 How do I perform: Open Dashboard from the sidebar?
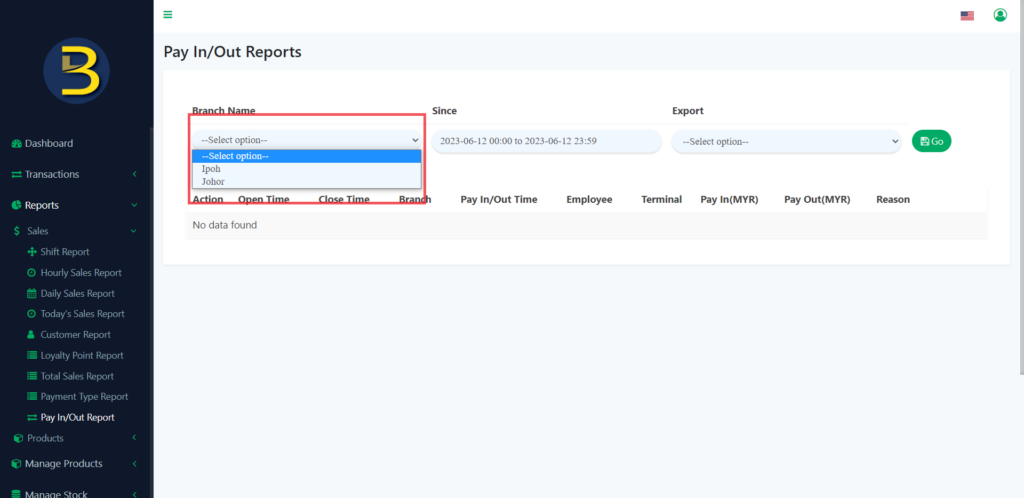48,143
